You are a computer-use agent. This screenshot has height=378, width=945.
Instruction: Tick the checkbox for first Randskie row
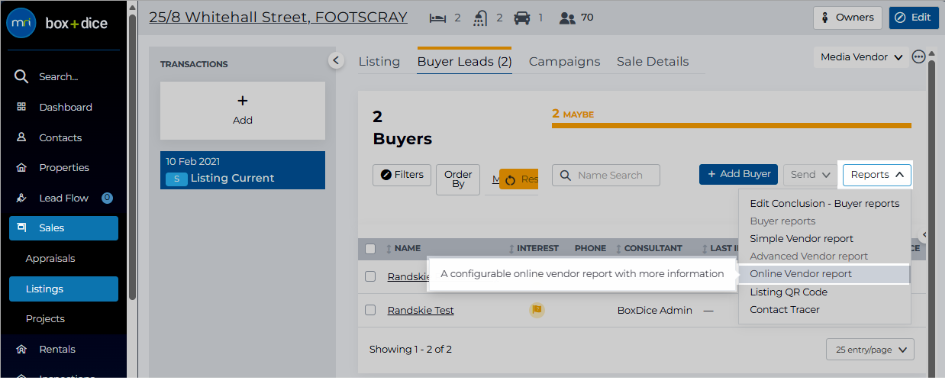coord(371,276)
